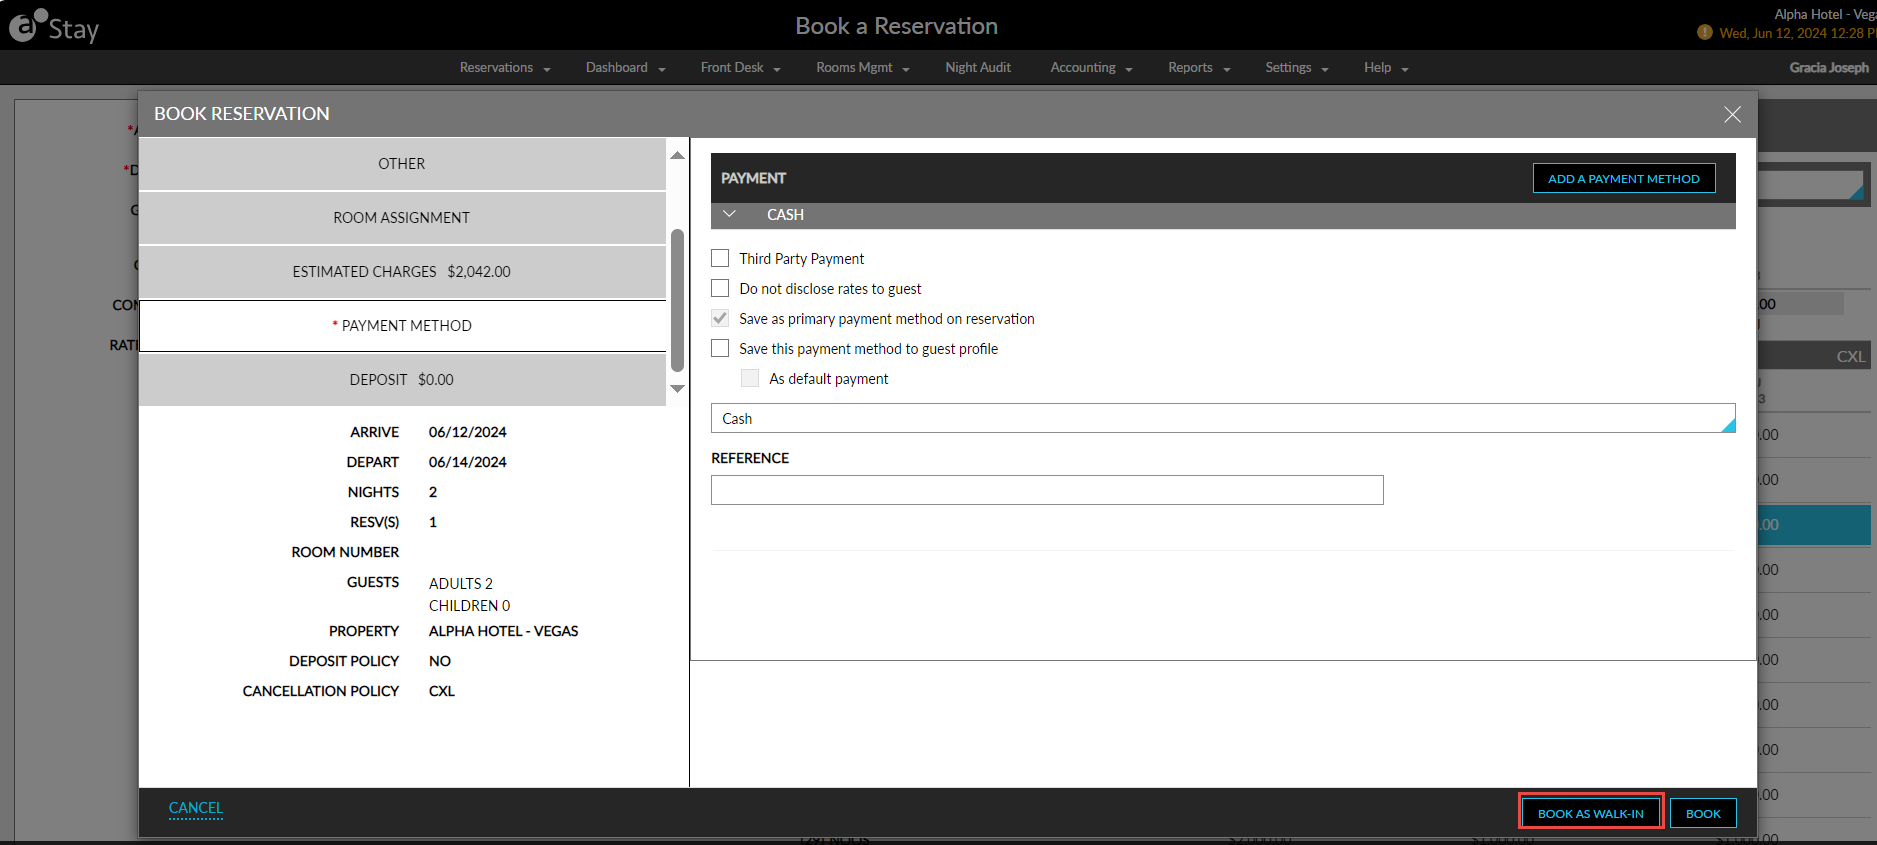Open the Room Assignment section

pyautogui.click(x=402, y=218)
